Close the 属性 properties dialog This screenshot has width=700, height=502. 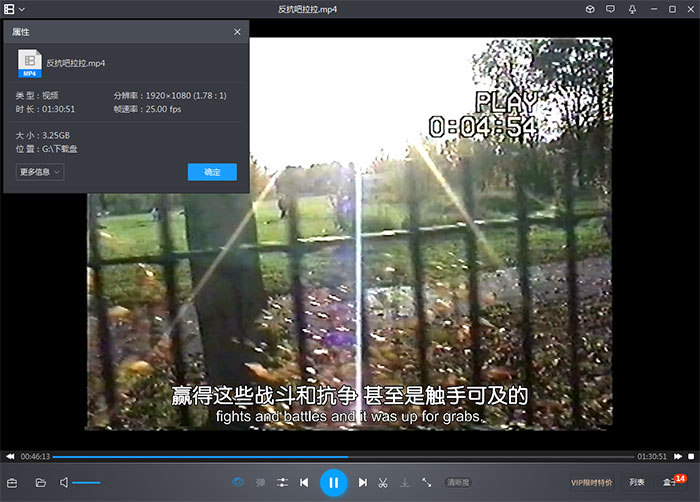237,32
